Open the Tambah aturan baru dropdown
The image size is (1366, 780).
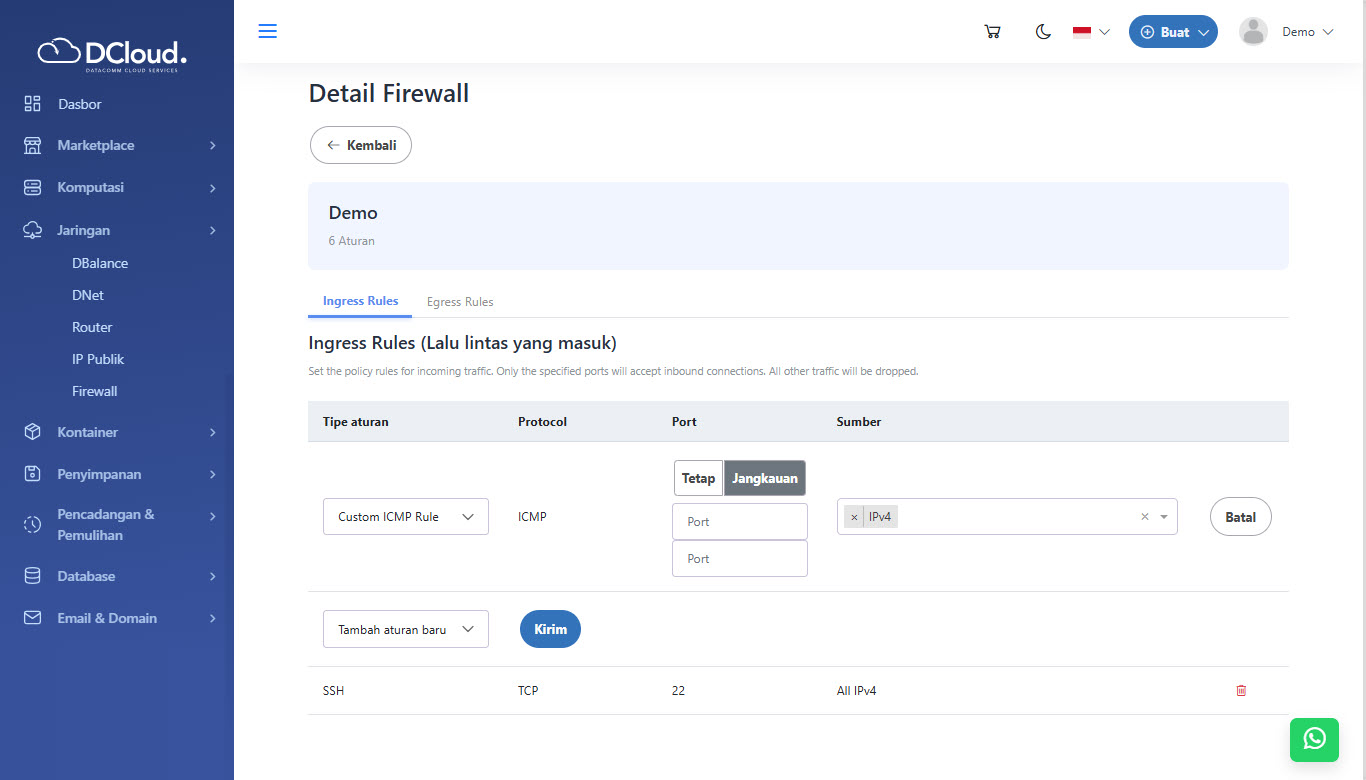(405, 629)
